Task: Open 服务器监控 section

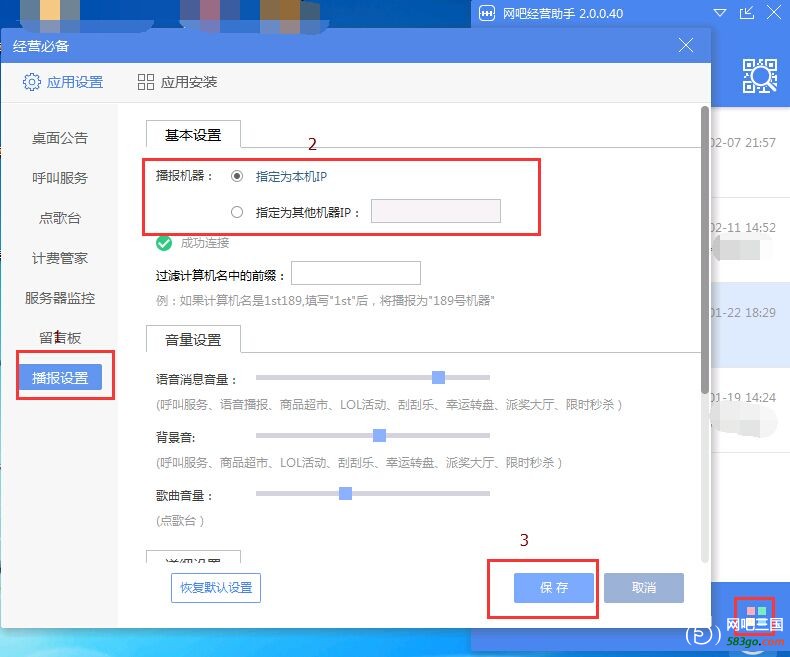Action: (60, 298)
